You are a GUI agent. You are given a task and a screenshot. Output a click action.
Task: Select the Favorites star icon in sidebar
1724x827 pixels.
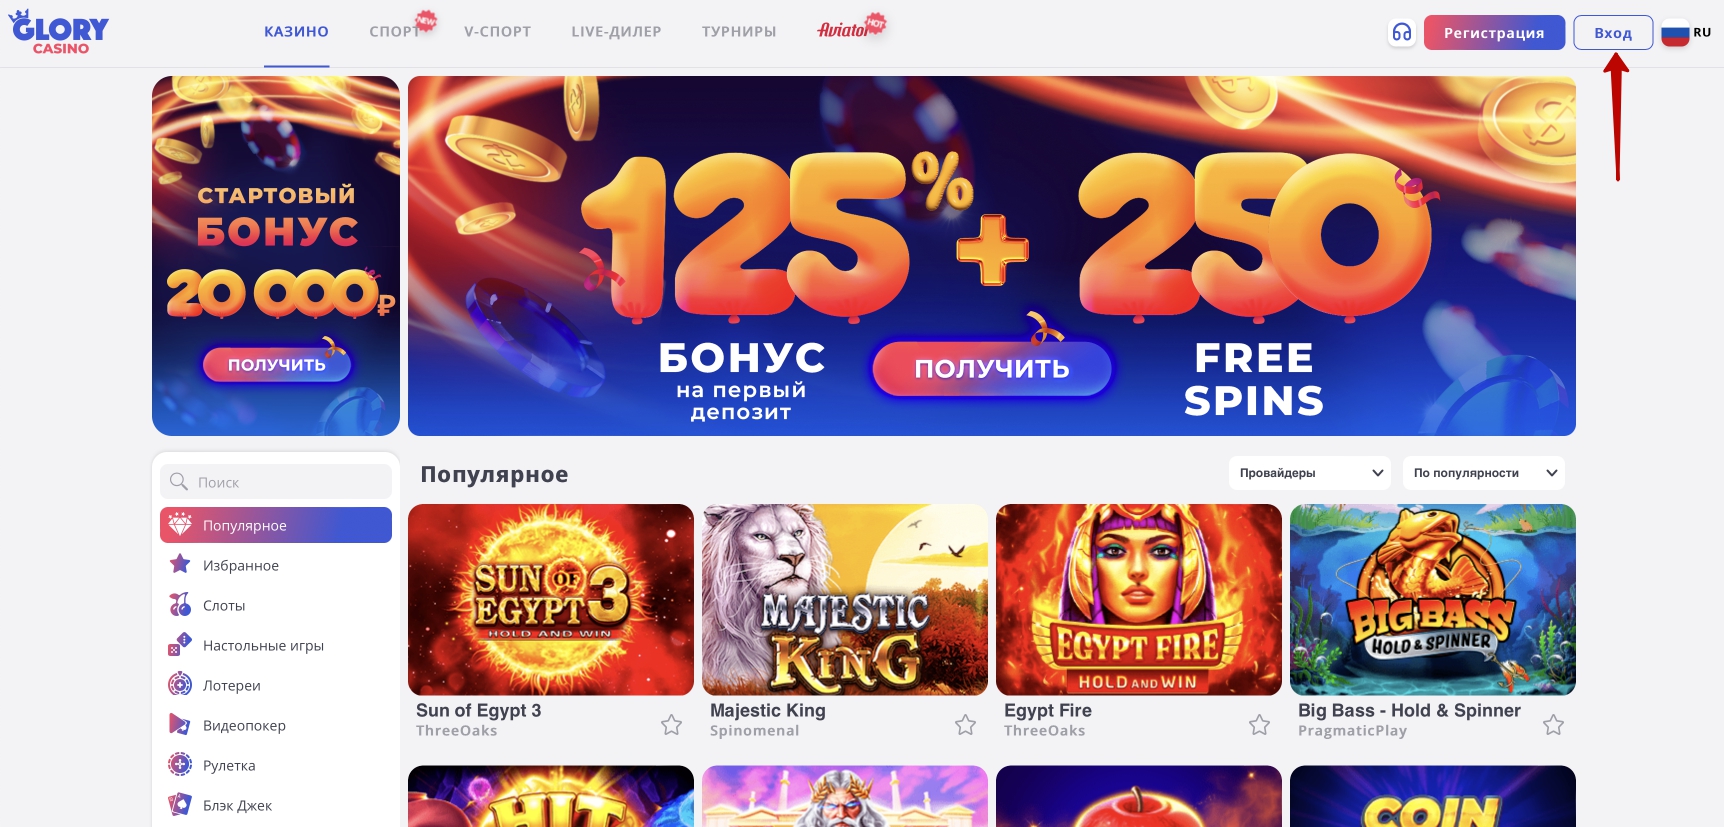click(180, 564)
